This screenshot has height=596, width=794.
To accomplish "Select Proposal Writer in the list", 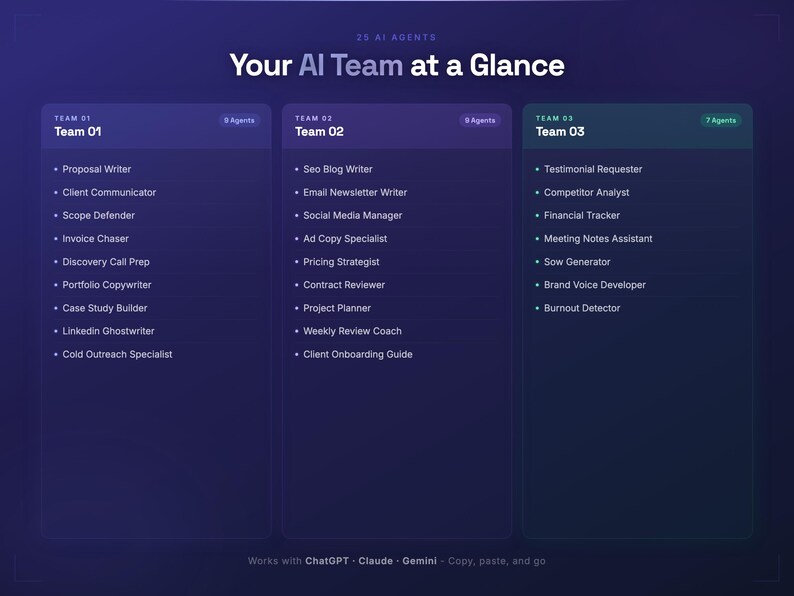I will [x=97, y=169].
